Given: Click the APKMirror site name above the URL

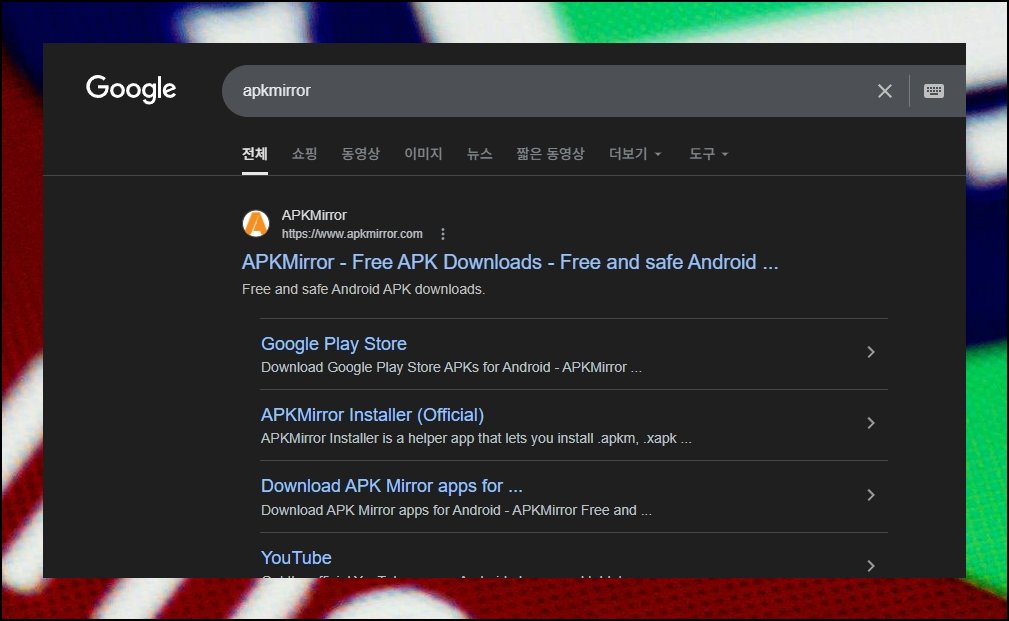Looking at the screenshot, I should click(314, 215).
